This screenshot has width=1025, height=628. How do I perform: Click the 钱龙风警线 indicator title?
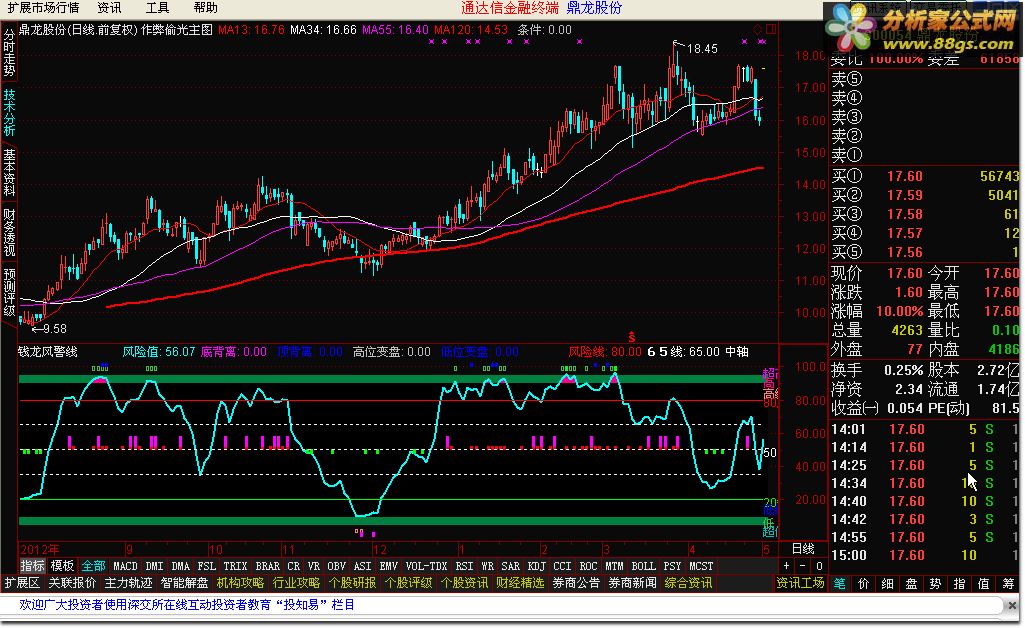(x=48, y=352)
